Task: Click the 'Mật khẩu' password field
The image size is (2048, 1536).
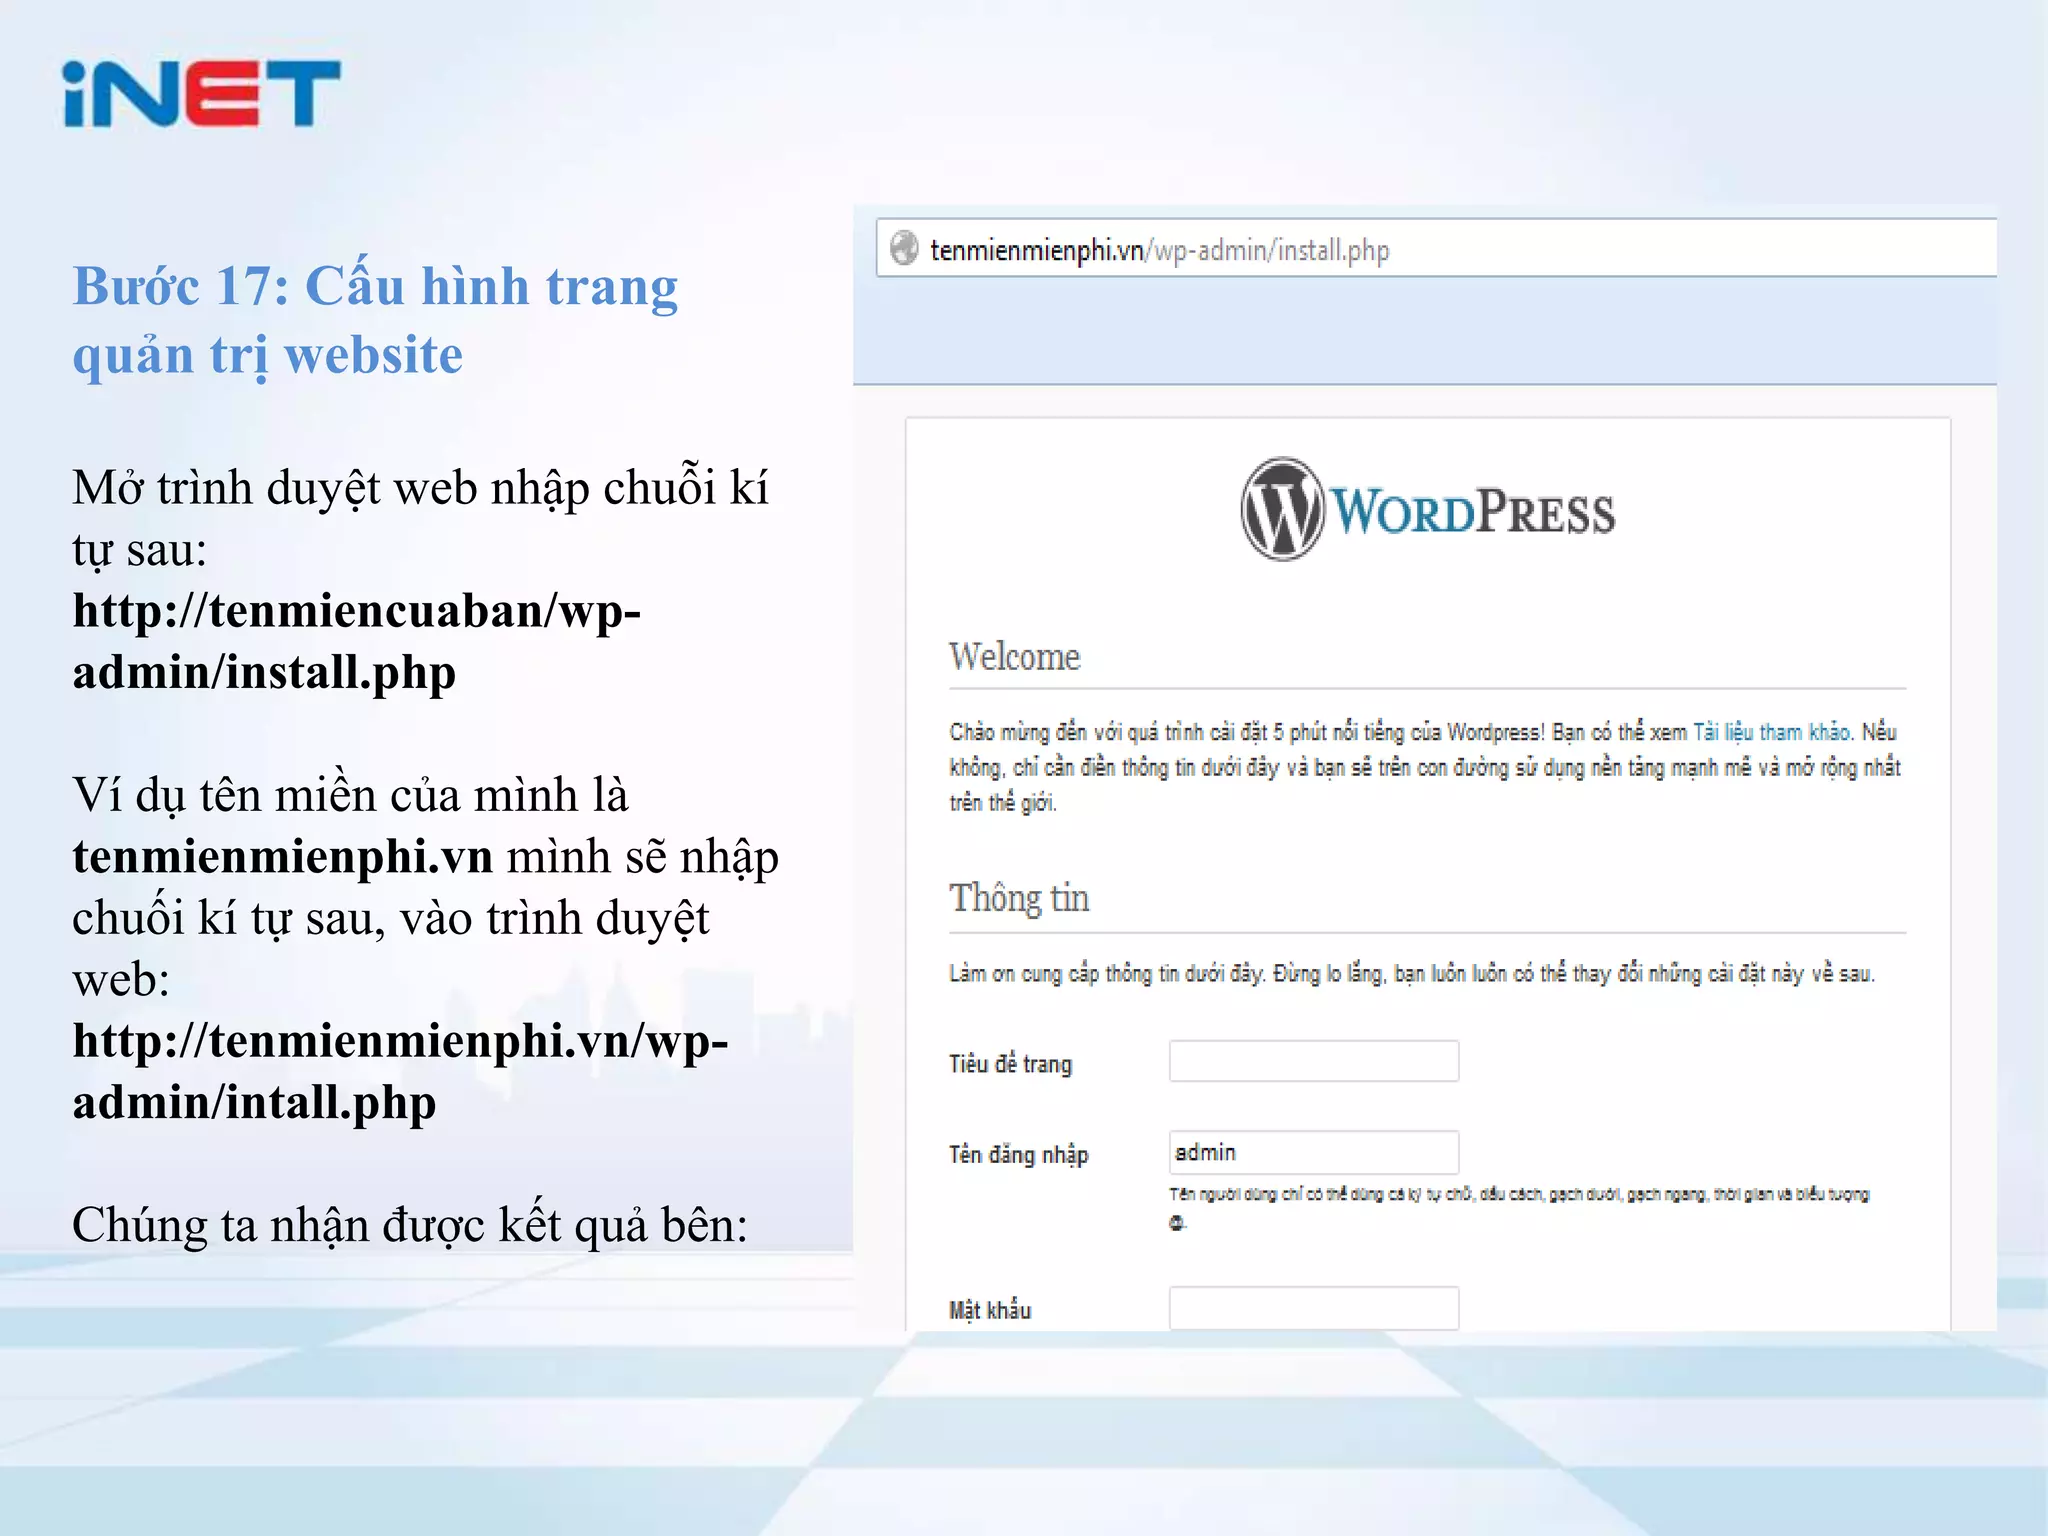Action: (x=1314, y=1308)
